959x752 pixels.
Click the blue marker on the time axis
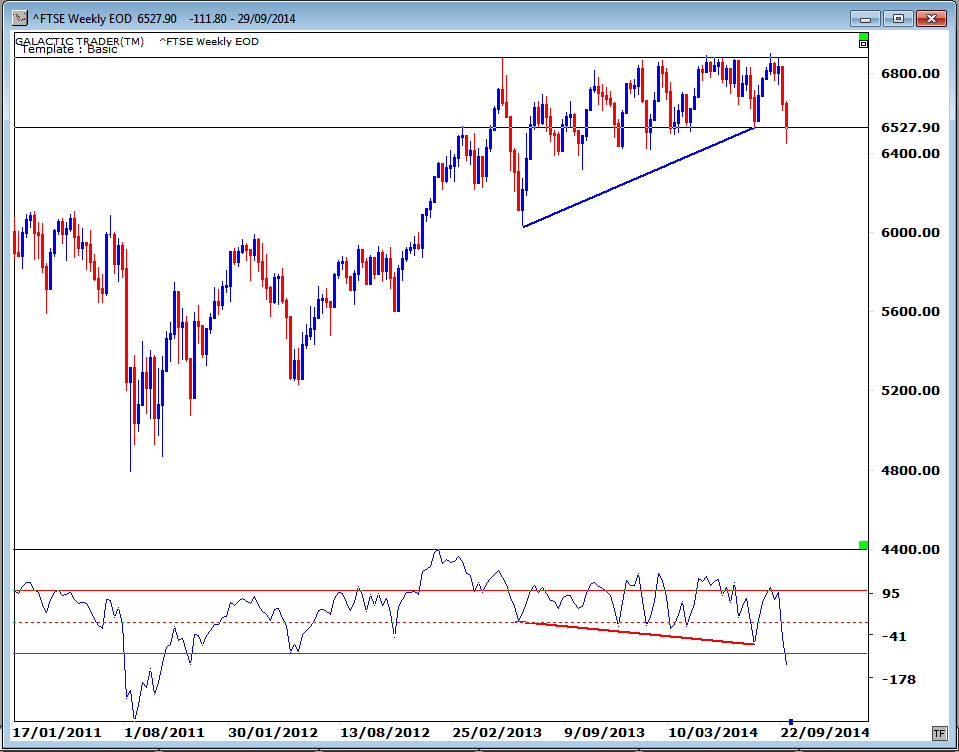coord(791,722)
